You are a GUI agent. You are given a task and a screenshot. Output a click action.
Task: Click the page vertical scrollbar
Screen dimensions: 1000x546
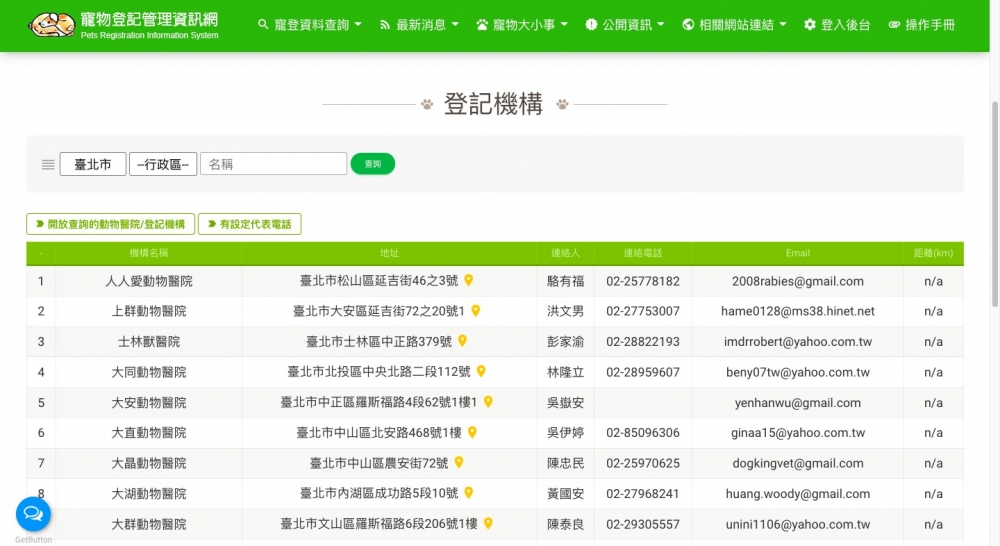[995, 204]
